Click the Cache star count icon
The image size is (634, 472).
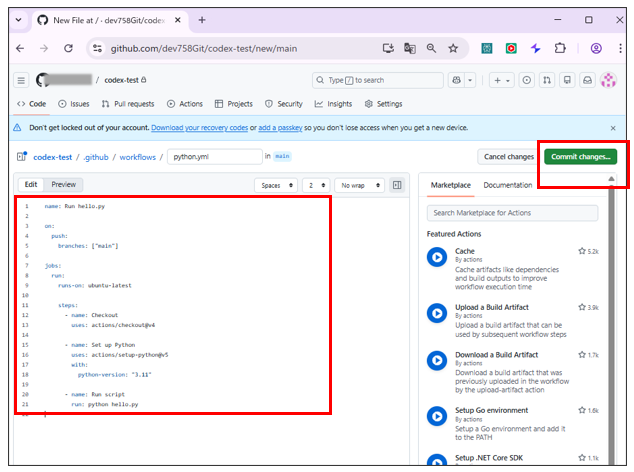(x=582, y=251)
